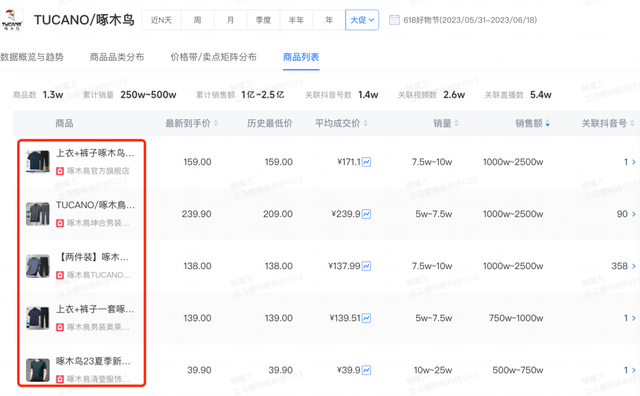Expand the 大促 period dropdown
Viewport: 640px width, 396px height.
click(x=362, y=20)
